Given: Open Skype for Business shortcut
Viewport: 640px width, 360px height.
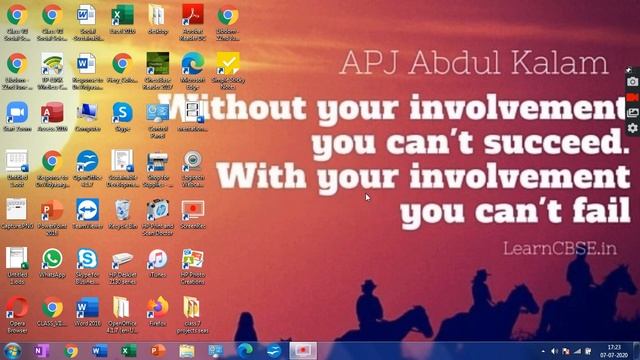Looking at the screenshot, I should click(x=87, y=266).
